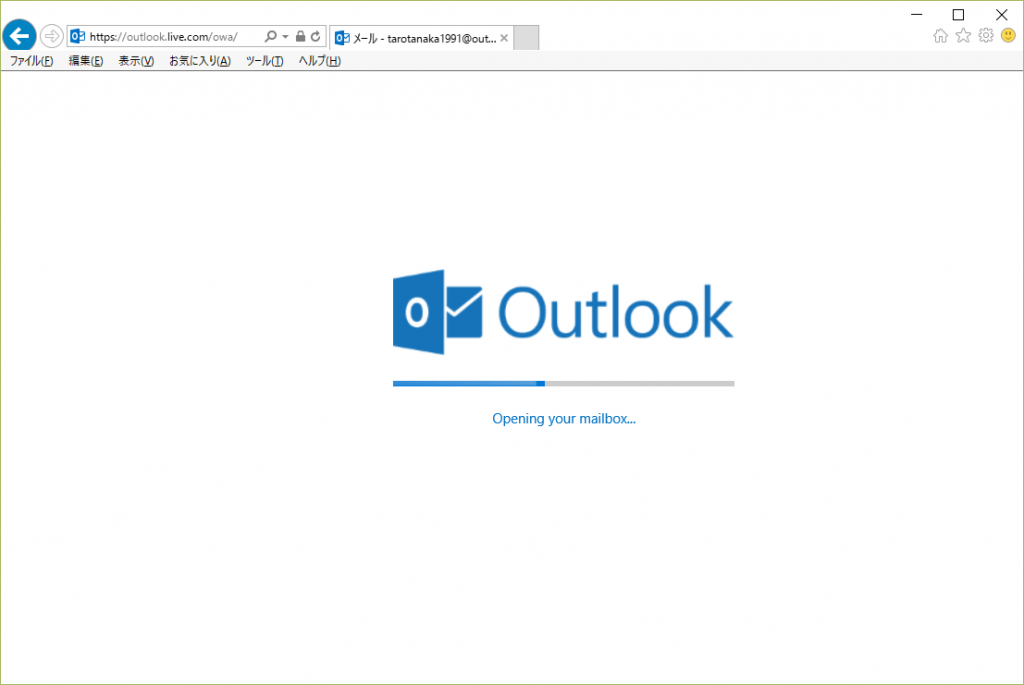Viewport: 1024px width, 685px height.
Task: View security report via lock icon
Action: click(x=300, y=37)
